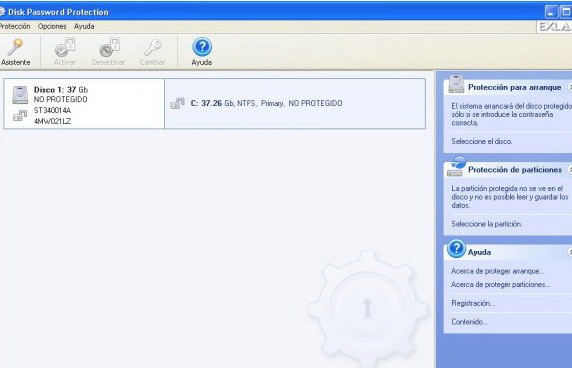Open the Protección menu

[15, 26]
